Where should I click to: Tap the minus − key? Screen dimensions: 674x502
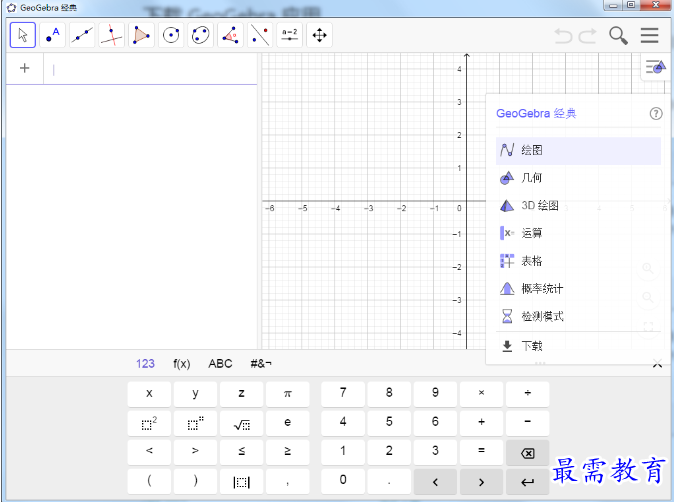tap(527, 423)
